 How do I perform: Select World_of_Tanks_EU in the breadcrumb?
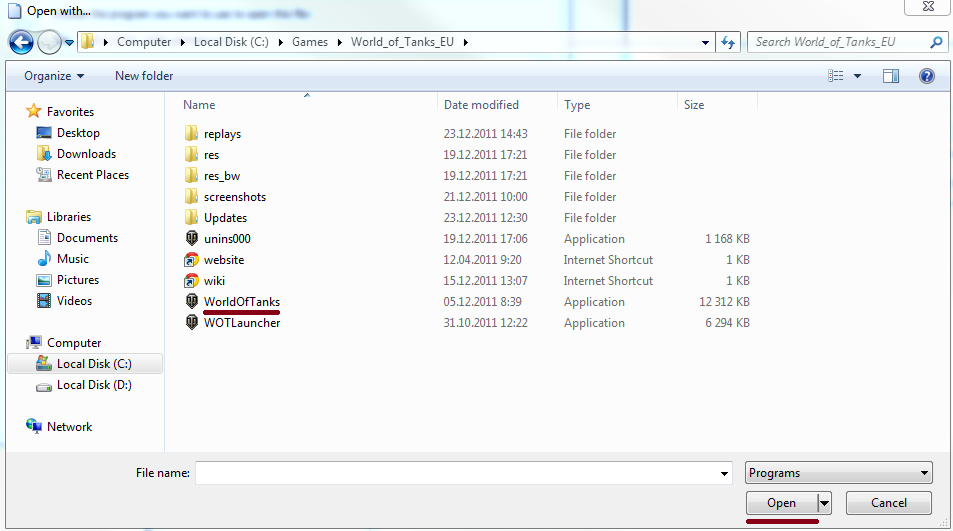pyautogui.click(x=402, y=42)
